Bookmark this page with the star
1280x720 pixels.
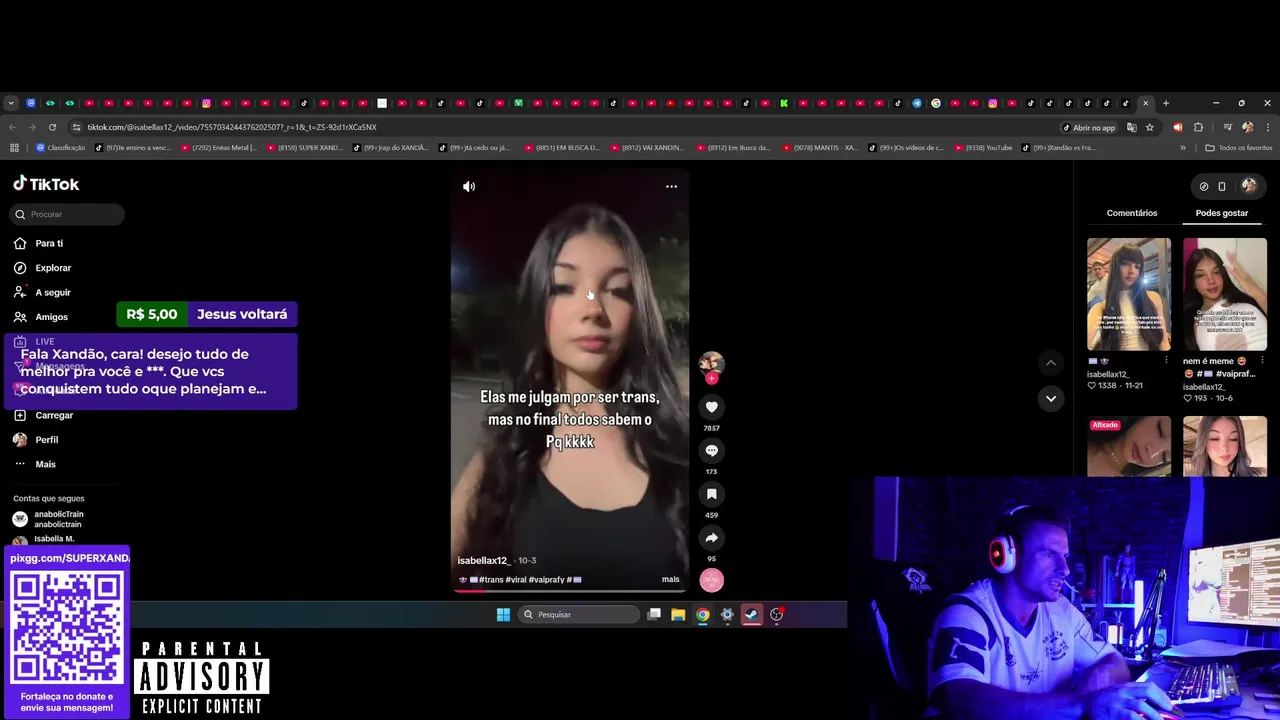click(1150, 127)
